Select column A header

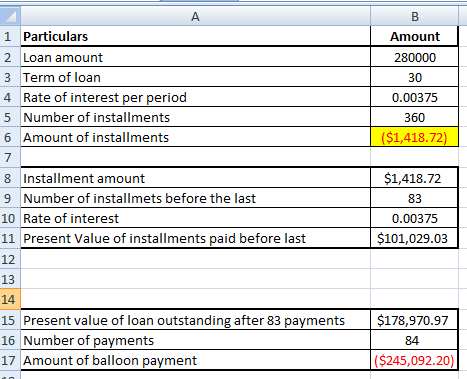195,16
